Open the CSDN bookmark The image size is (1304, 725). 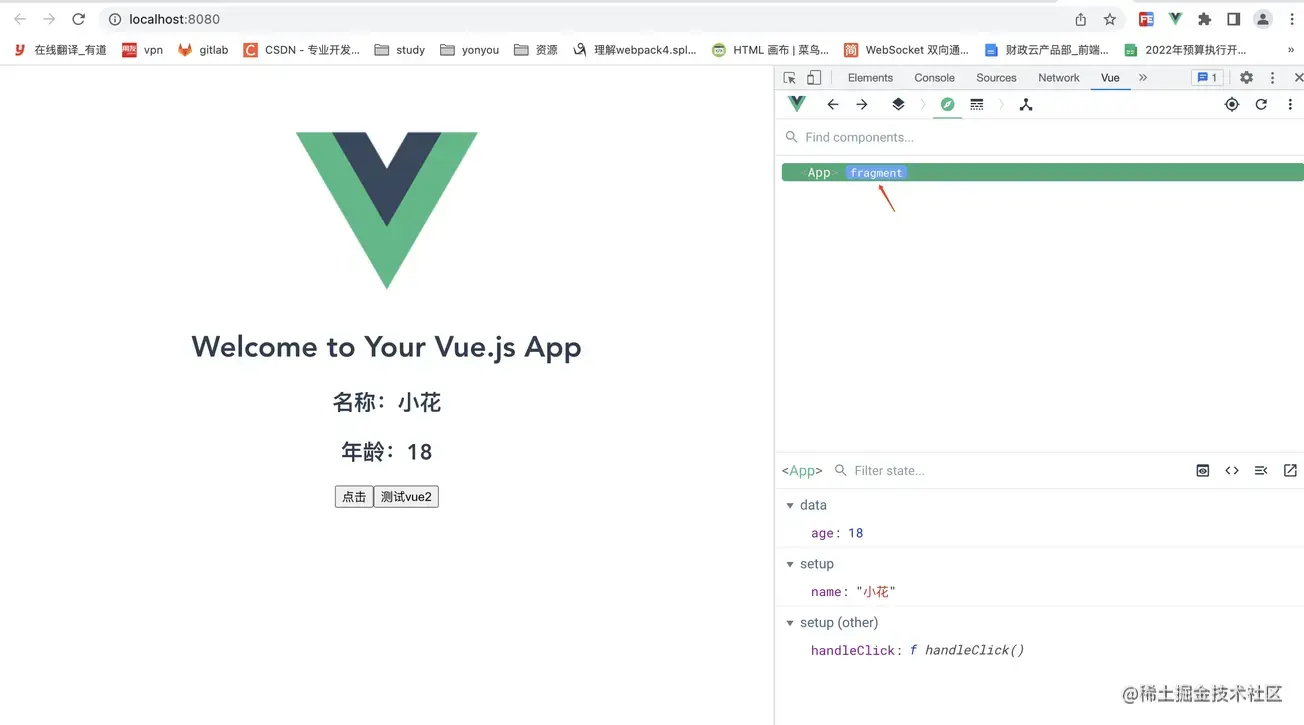(x=301, y=49)
